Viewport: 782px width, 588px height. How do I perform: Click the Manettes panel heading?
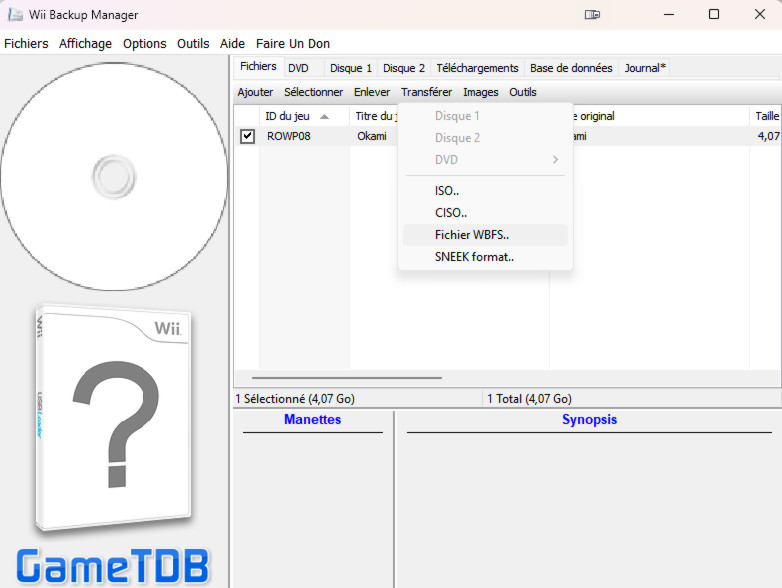click(313, 419)
